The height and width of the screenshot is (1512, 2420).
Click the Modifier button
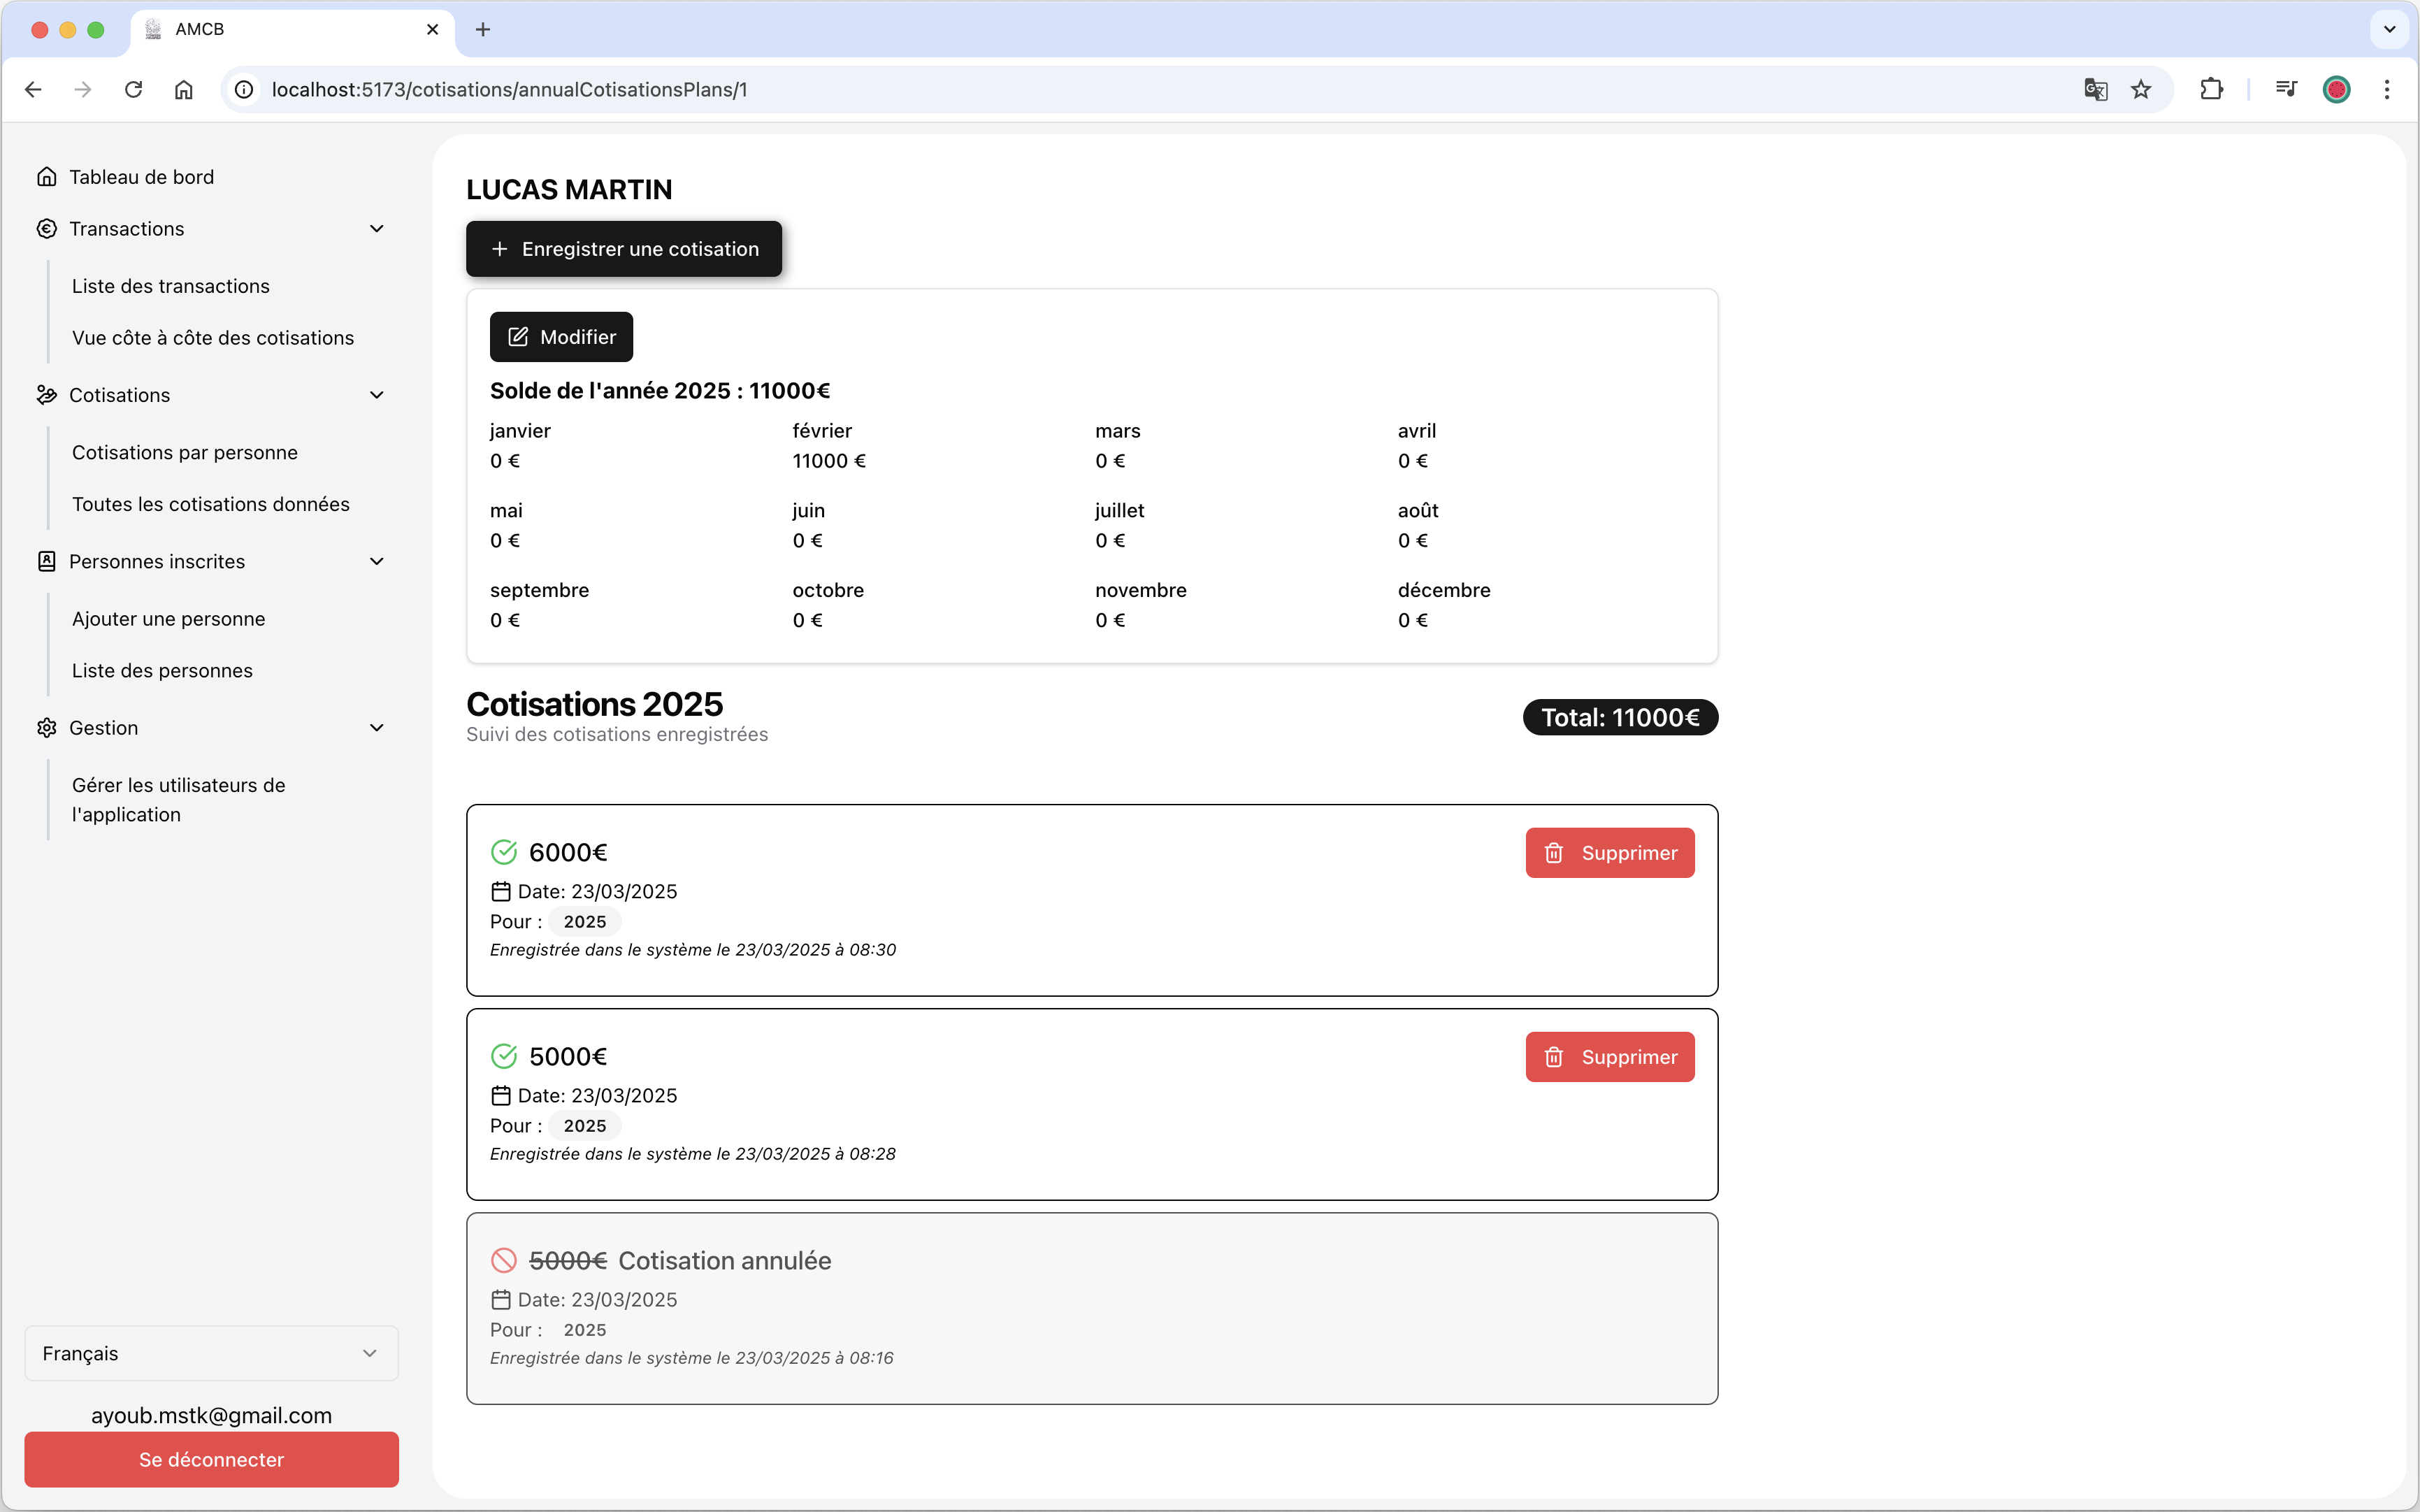click(x=561, y=337)
